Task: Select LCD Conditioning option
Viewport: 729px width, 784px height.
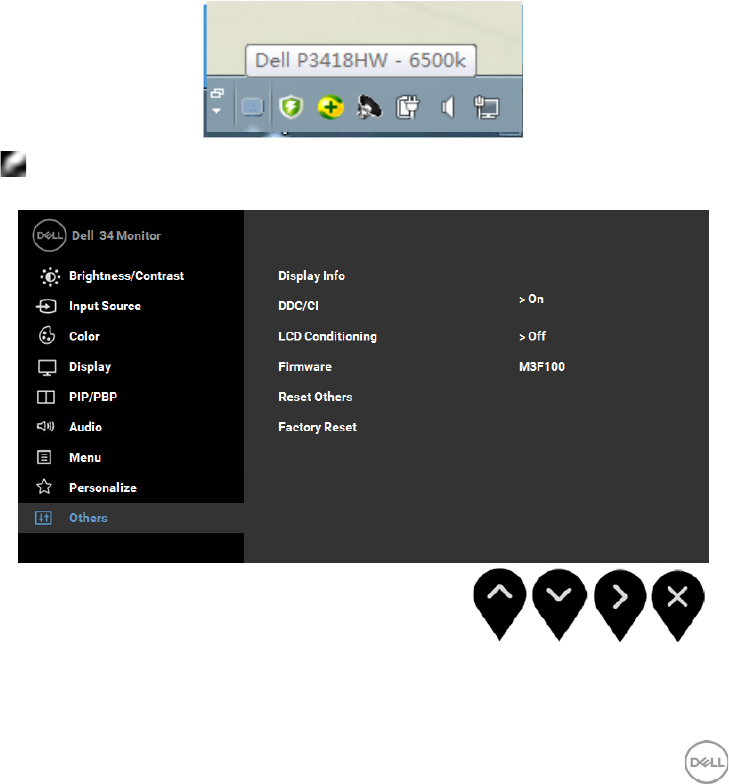Action: tap(328, 336)
